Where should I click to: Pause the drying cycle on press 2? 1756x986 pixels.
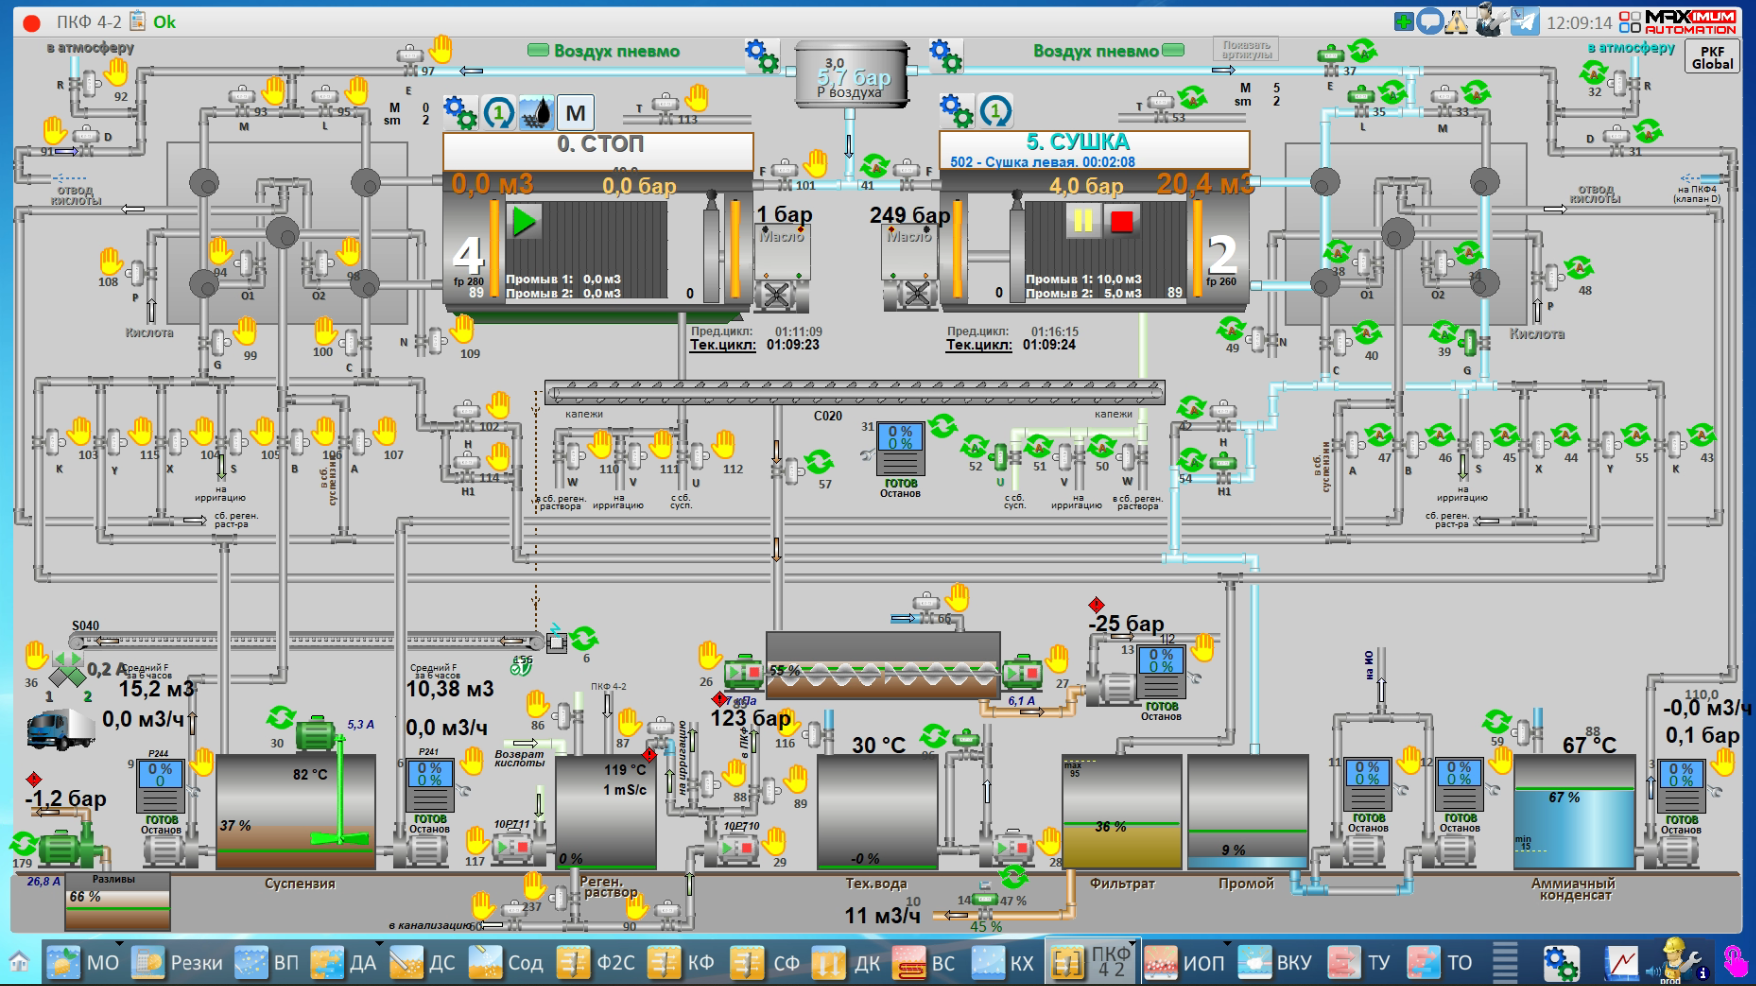tap(1083, 221)
